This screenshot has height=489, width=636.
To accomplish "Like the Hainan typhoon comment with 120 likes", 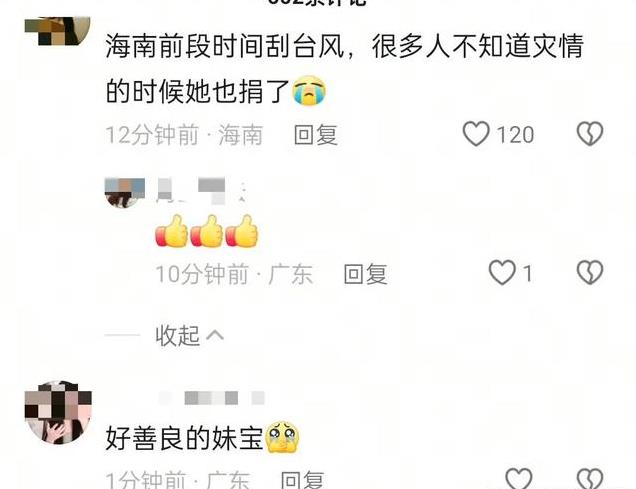I will point(476,134).
